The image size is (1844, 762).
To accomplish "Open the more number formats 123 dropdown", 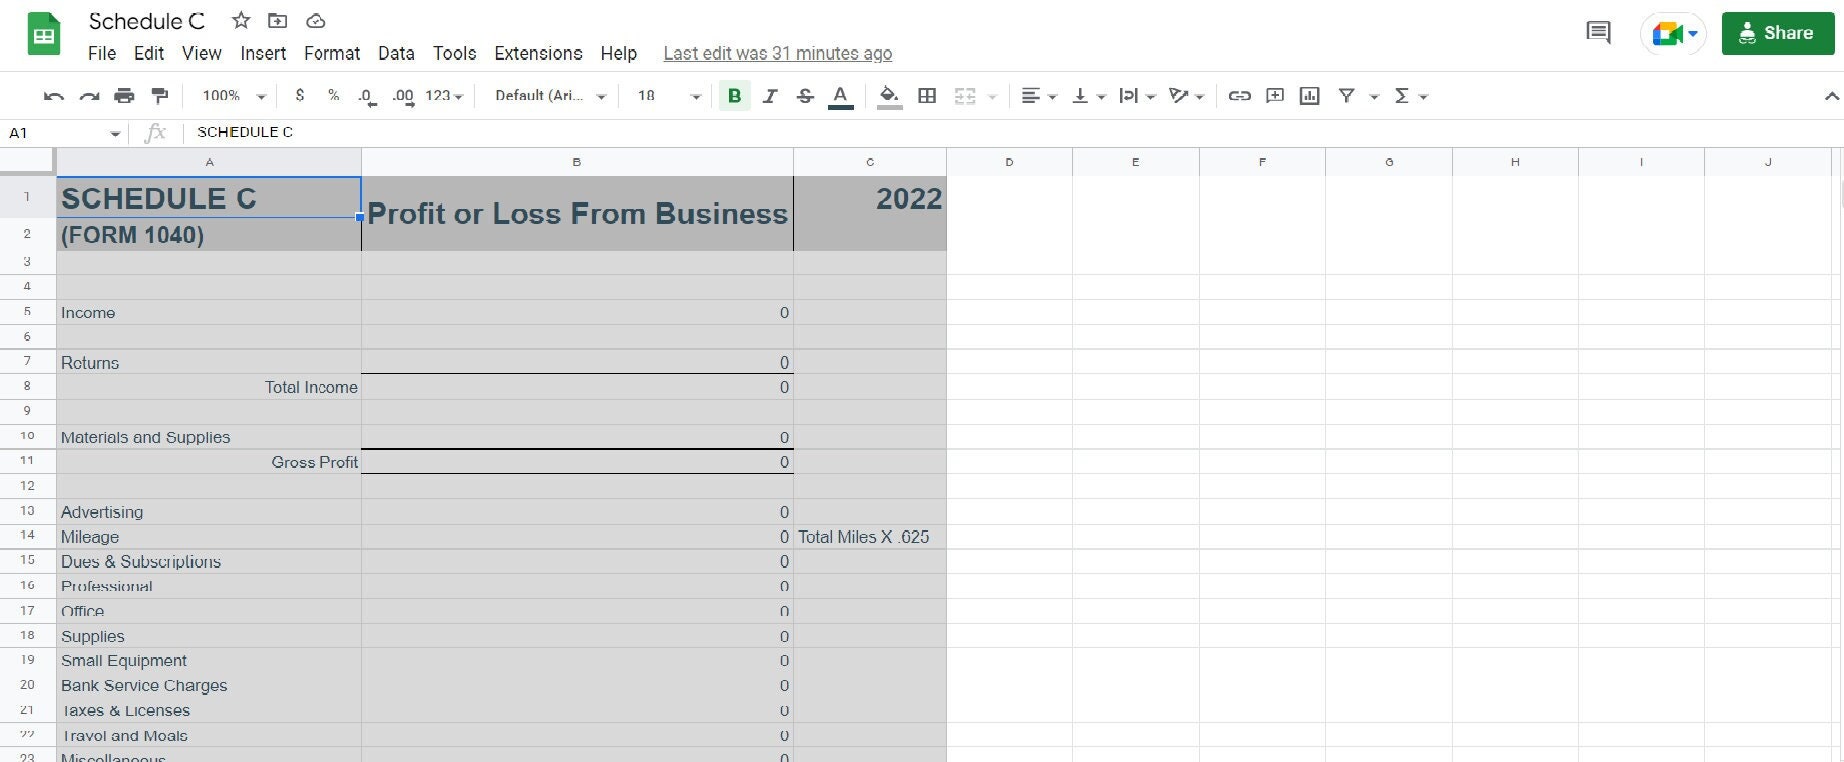I will 444,96.
